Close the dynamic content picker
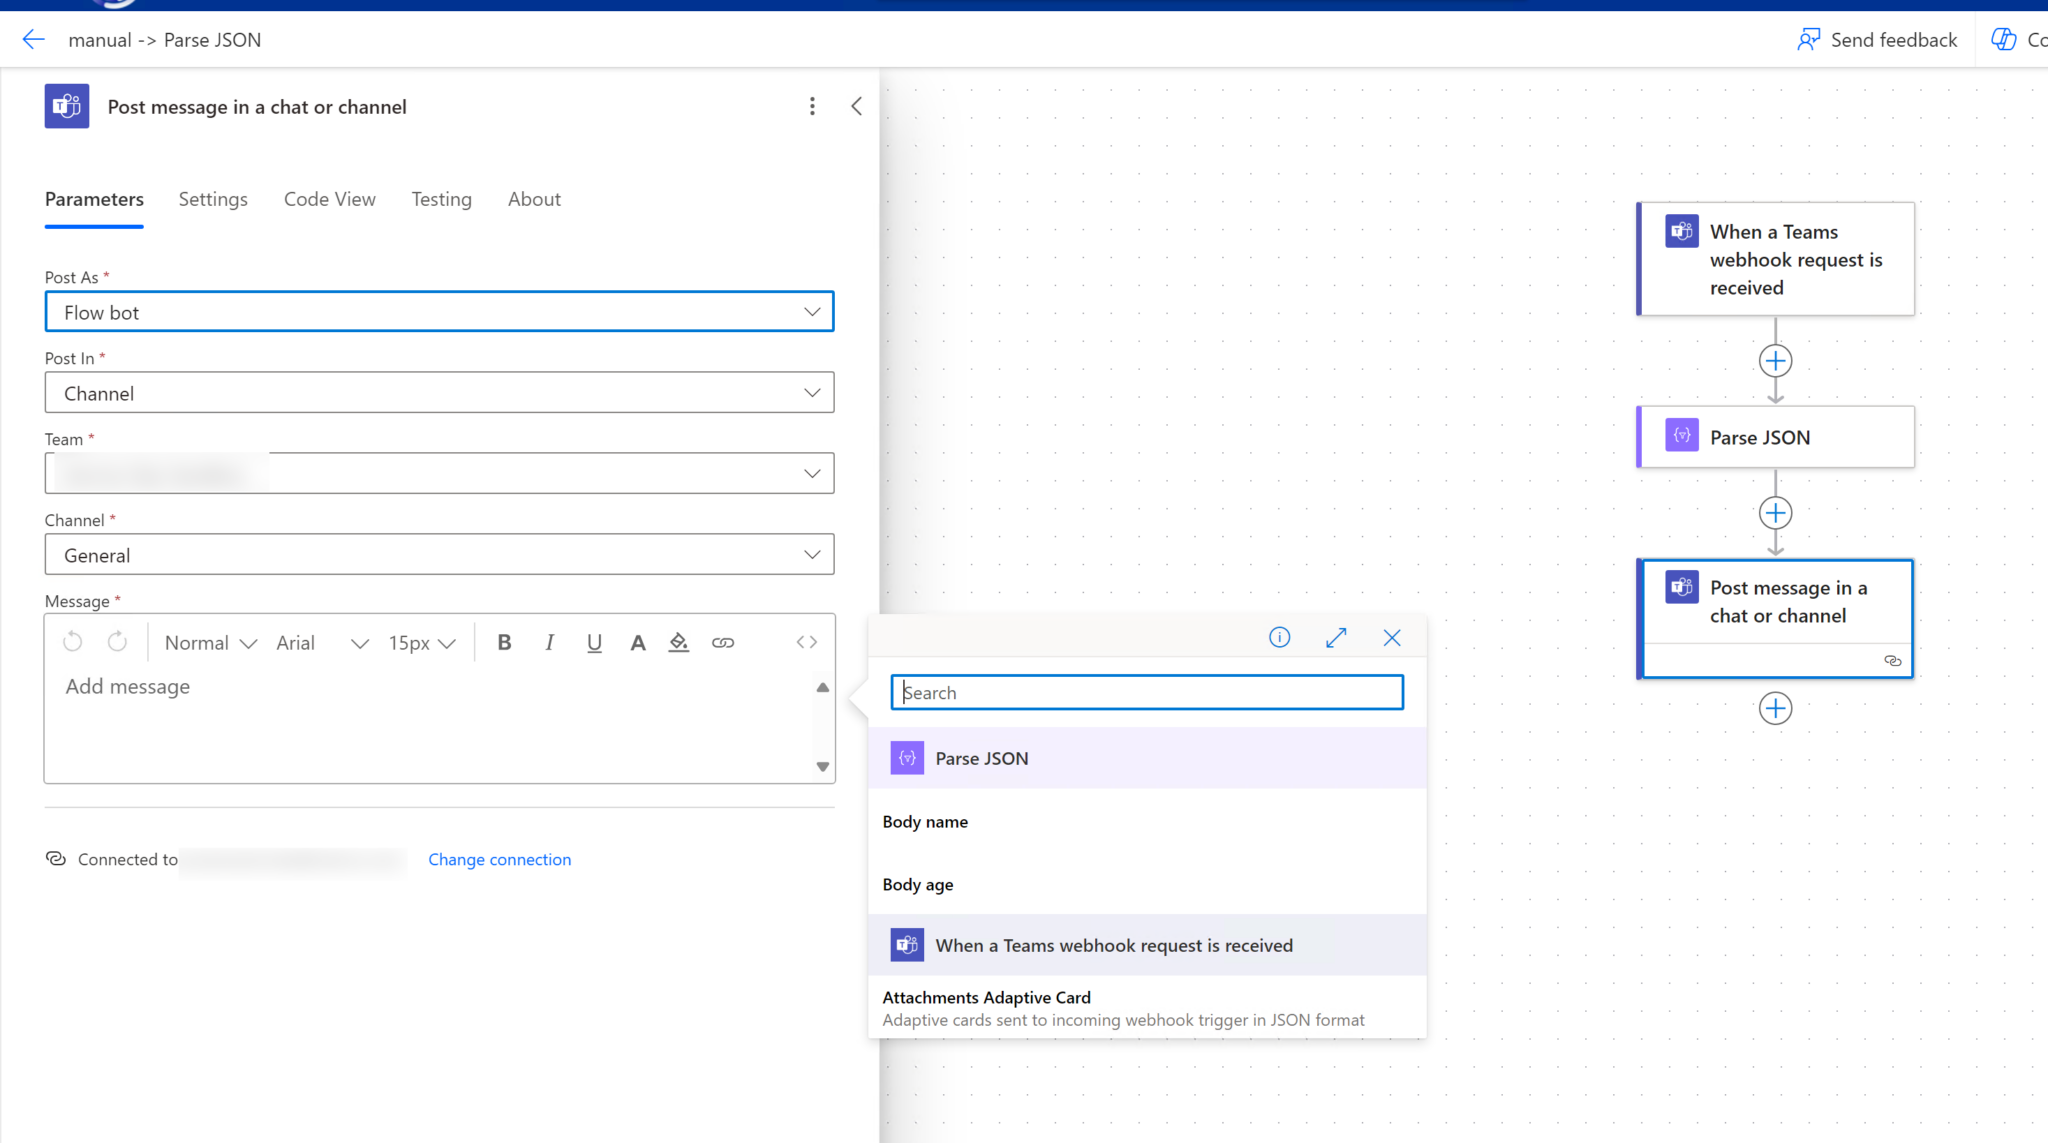Viewport: 2048px width, 1143px height. 1391,637
